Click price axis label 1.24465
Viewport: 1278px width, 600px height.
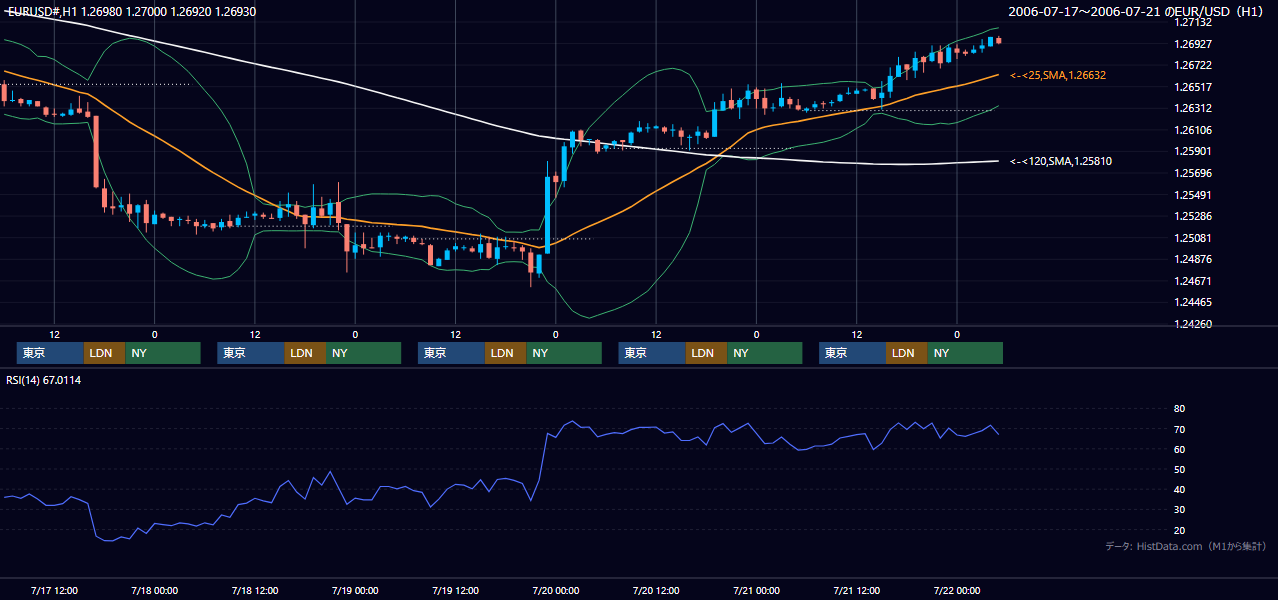(1194, 302)
